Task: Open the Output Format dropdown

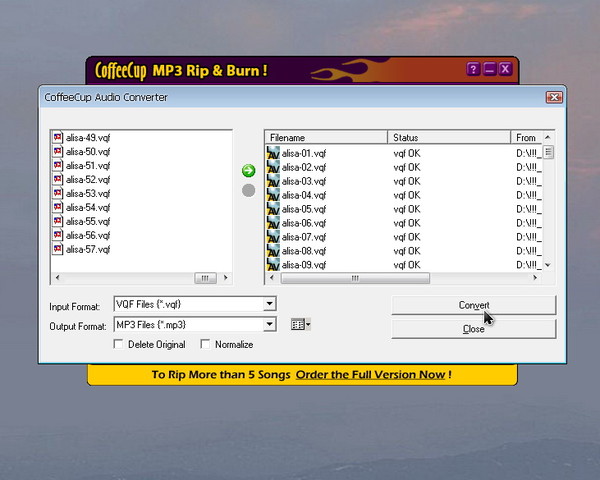Action: (x=269, y=324)
